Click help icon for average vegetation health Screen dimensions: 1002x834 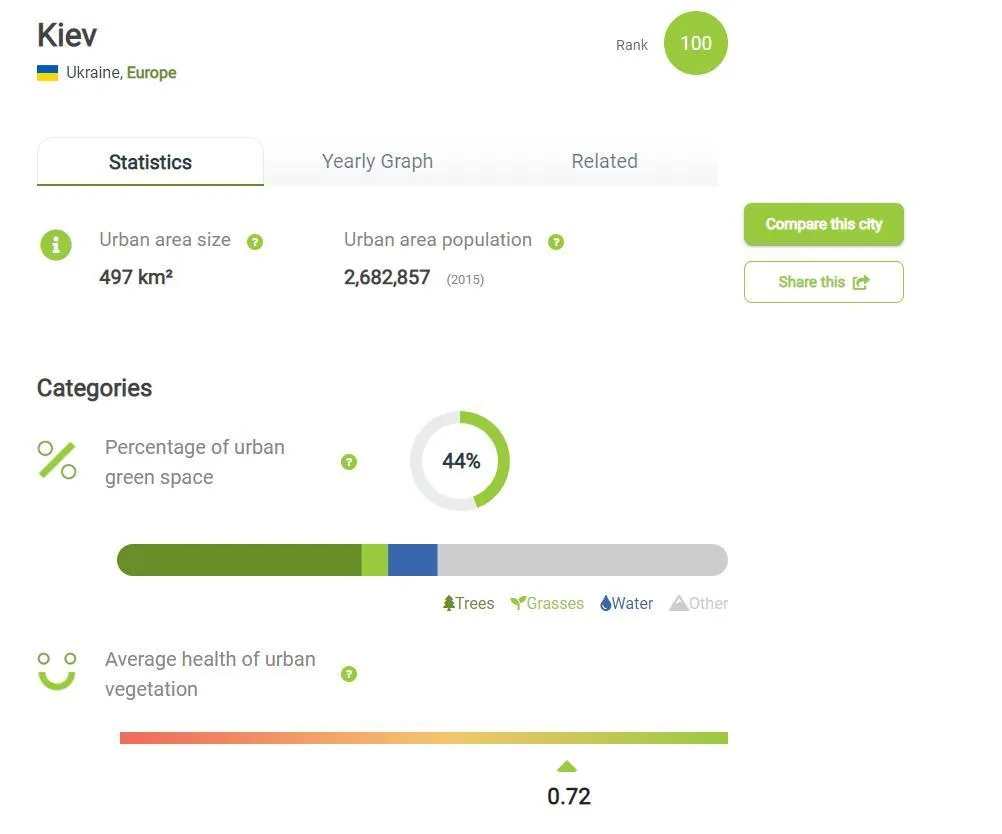349,674
